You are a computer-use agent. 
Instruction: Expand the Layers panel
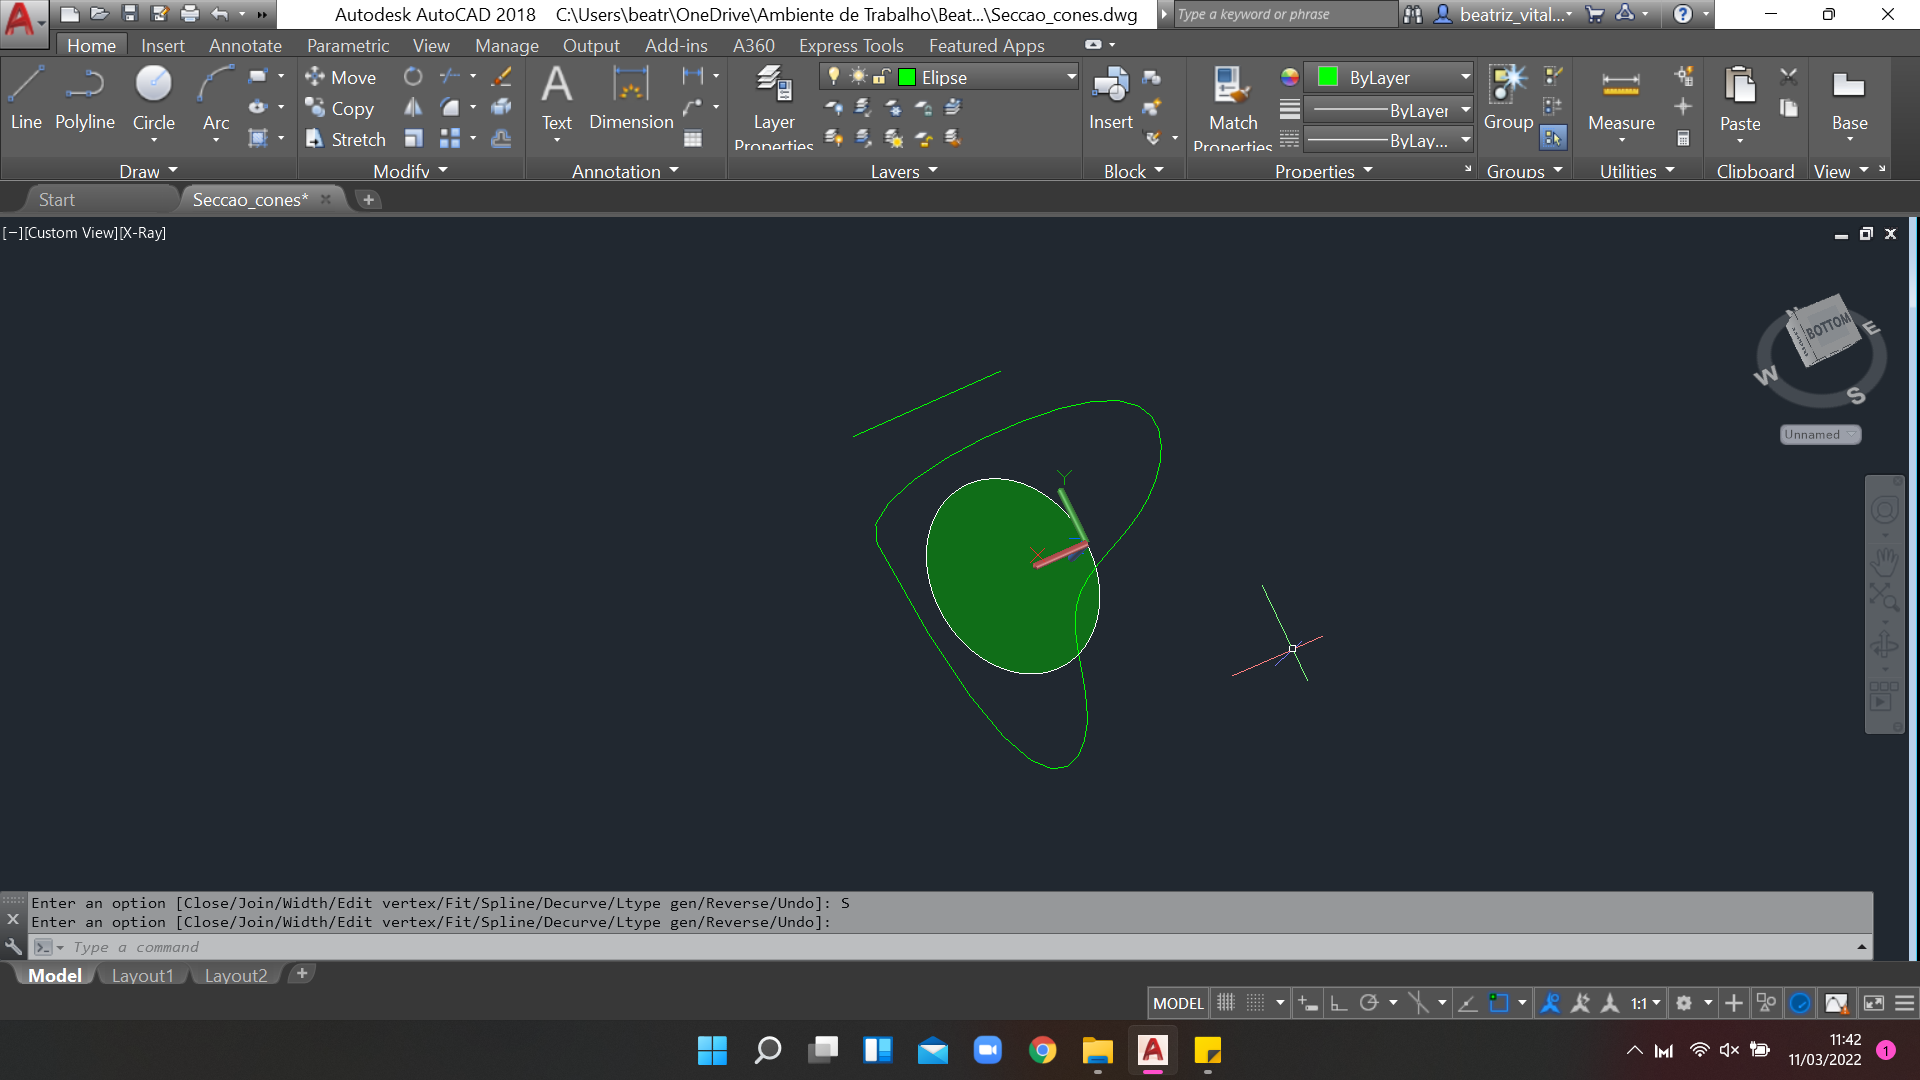coord(904,171)
